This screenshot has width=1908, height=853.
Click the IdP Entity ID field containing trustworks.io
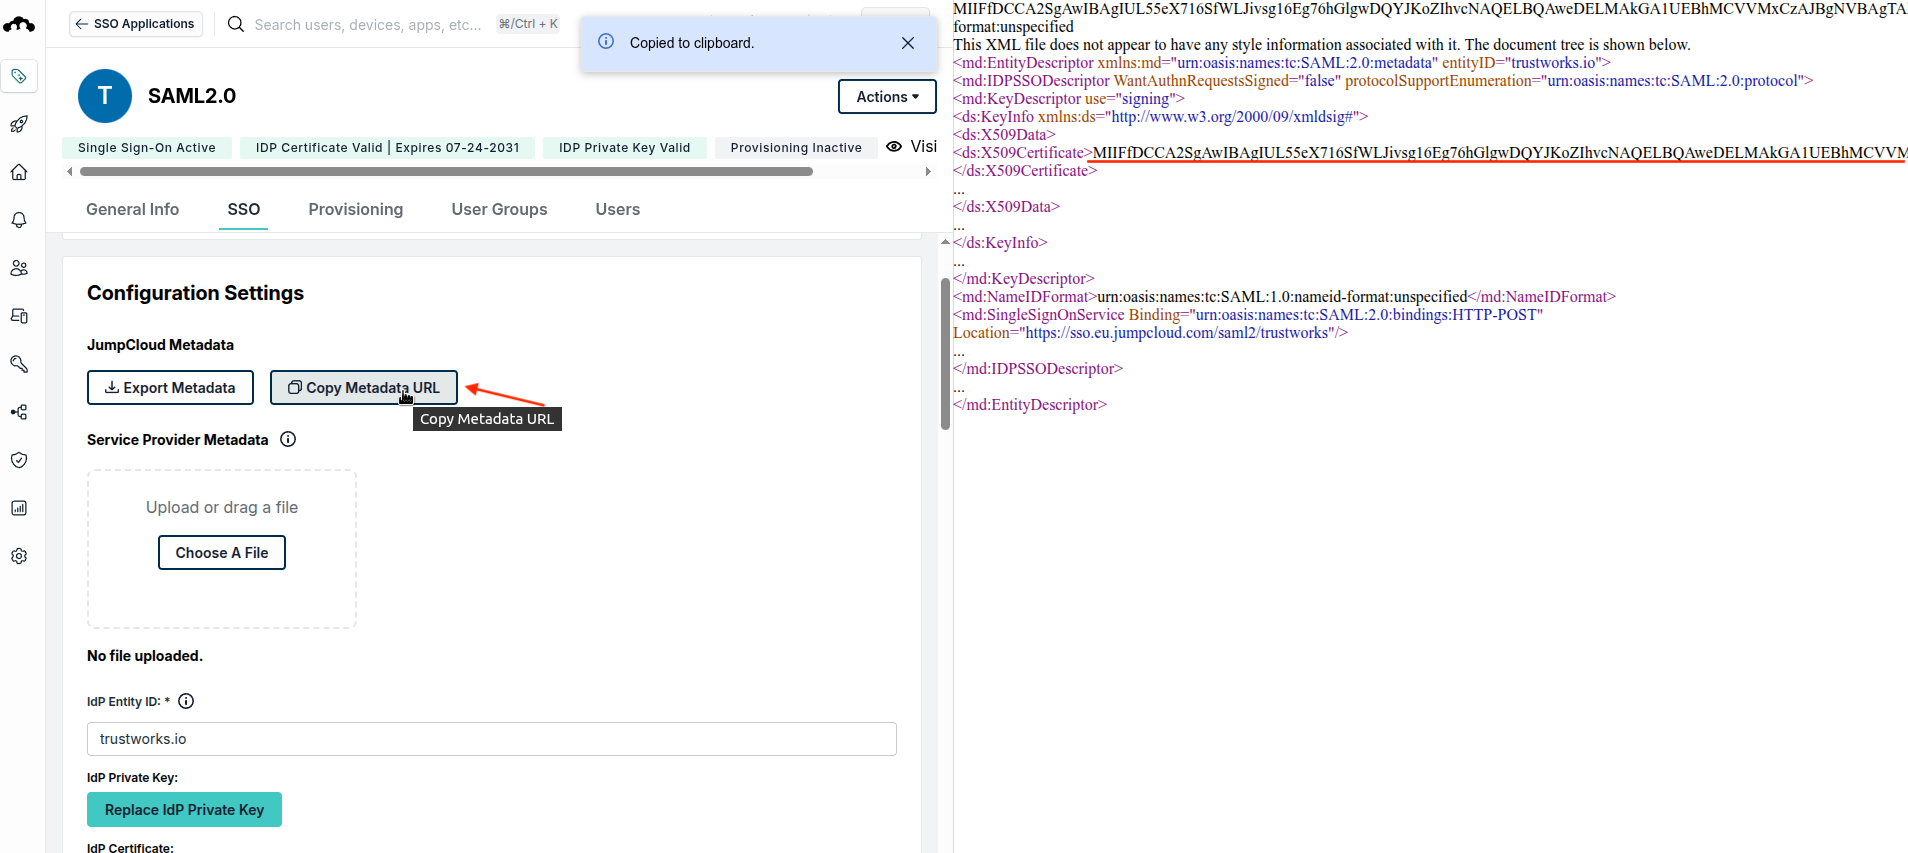(x=492, y=739)
